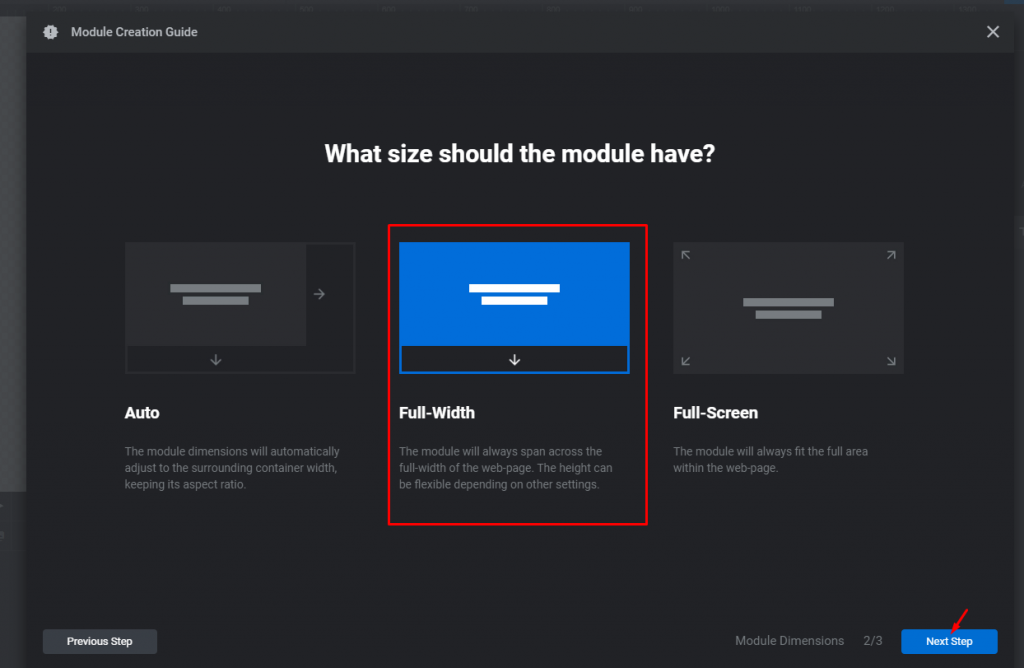Click the Module Creation Guide gear icon
1024x668 pixels.
50,32
